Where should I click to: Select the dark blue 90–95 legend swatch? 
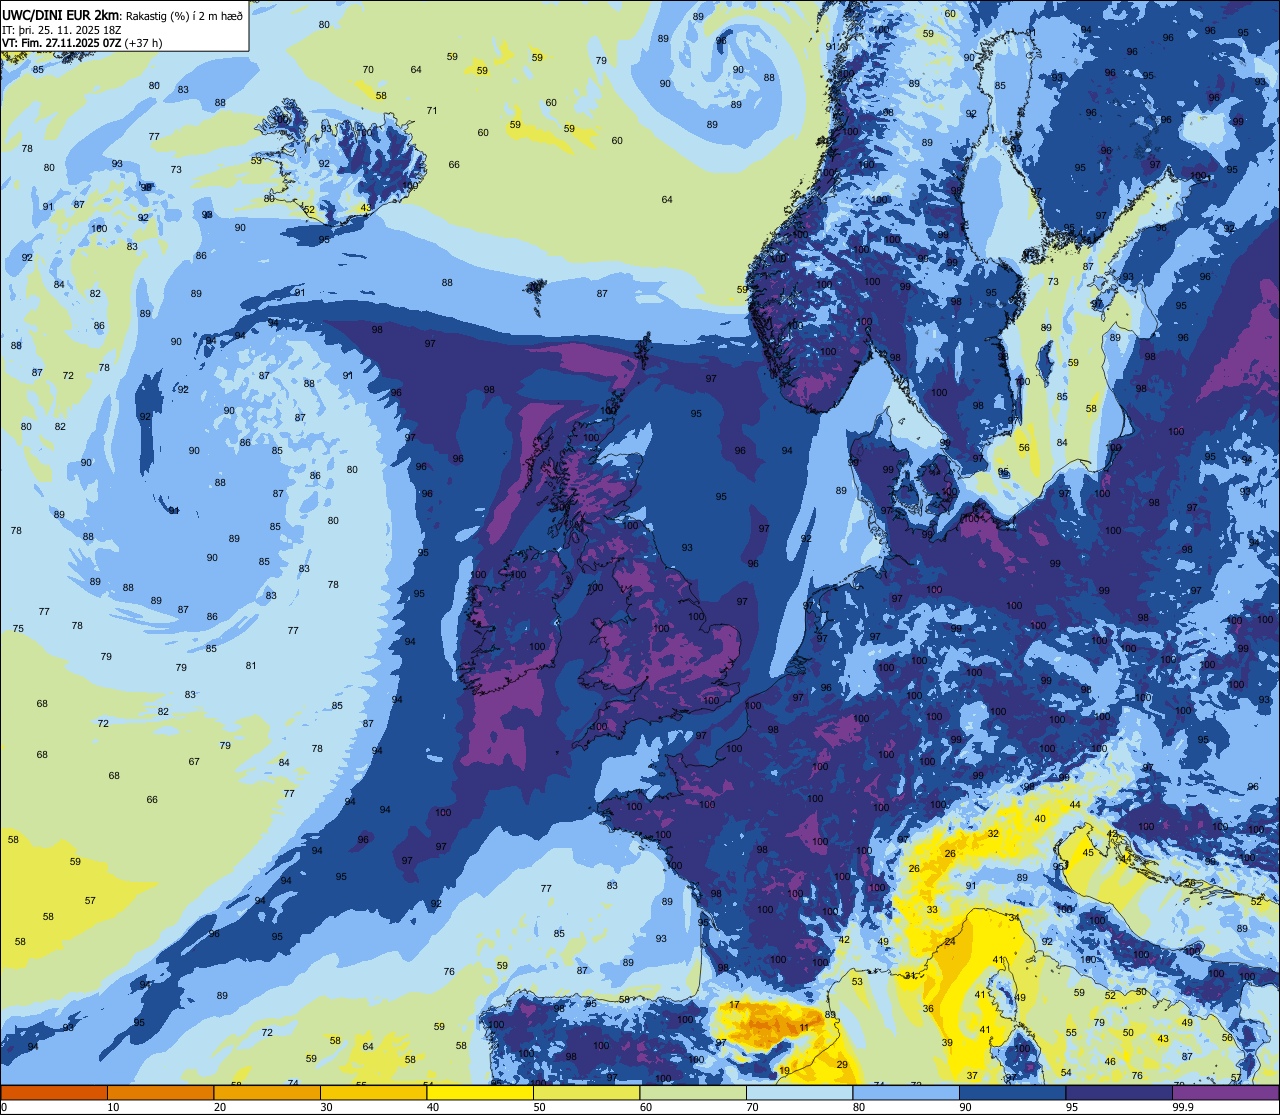point(1012,1093)
